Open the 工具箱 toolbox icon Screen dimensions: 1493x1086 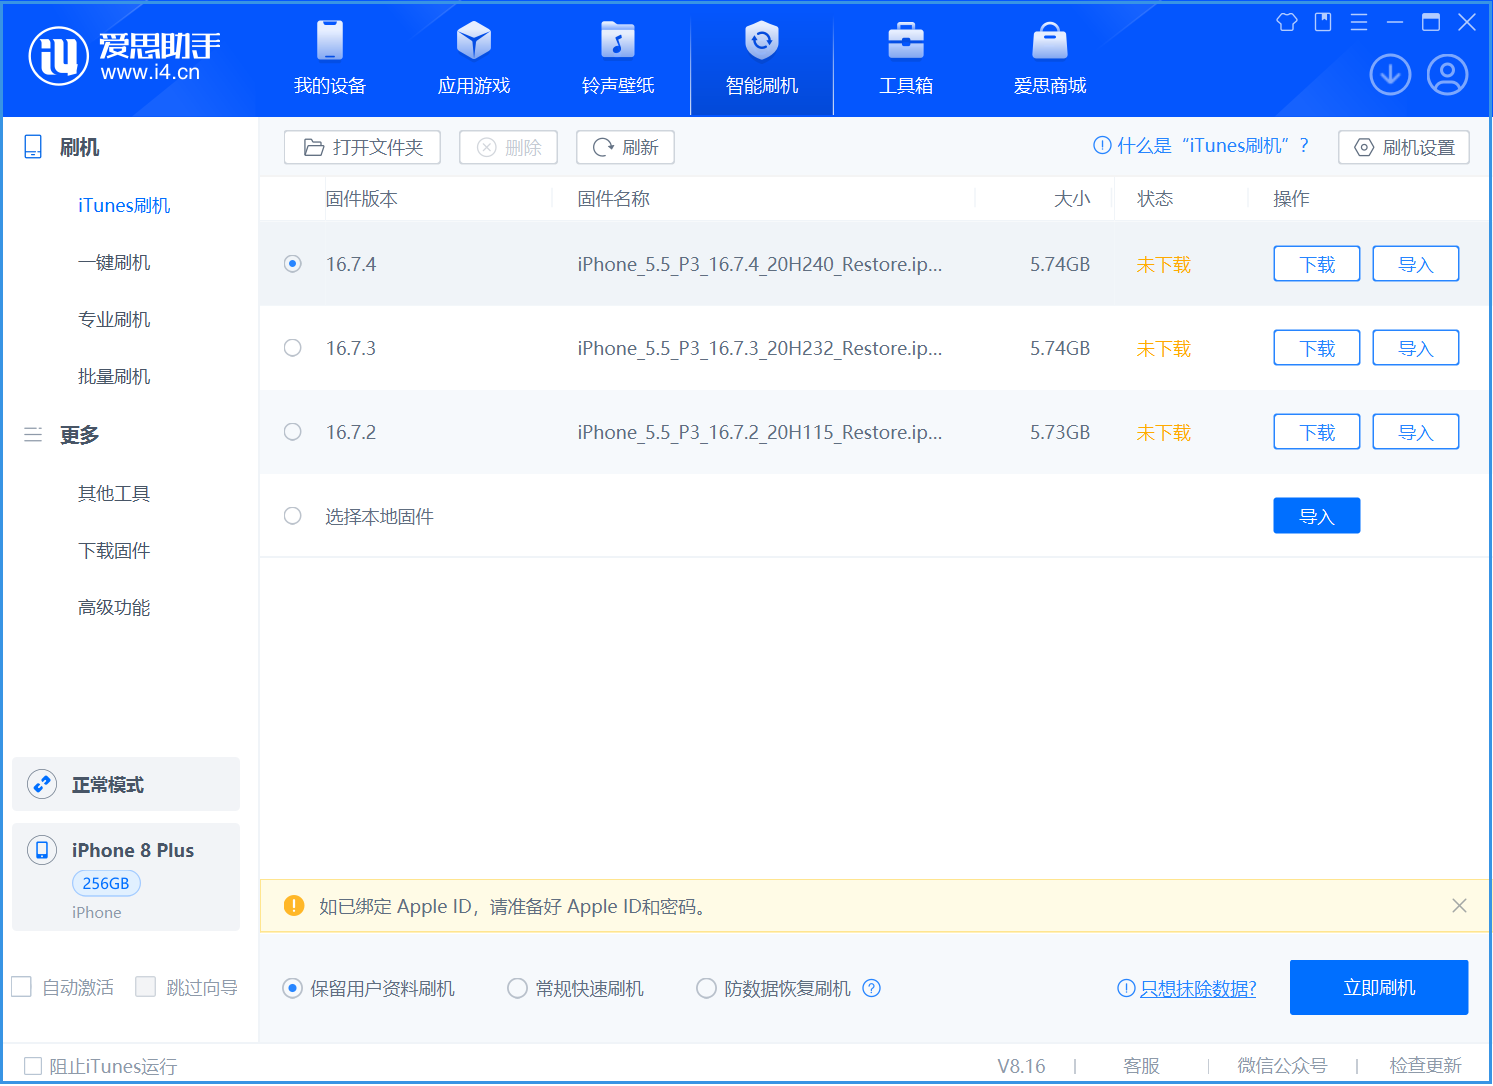905,41
